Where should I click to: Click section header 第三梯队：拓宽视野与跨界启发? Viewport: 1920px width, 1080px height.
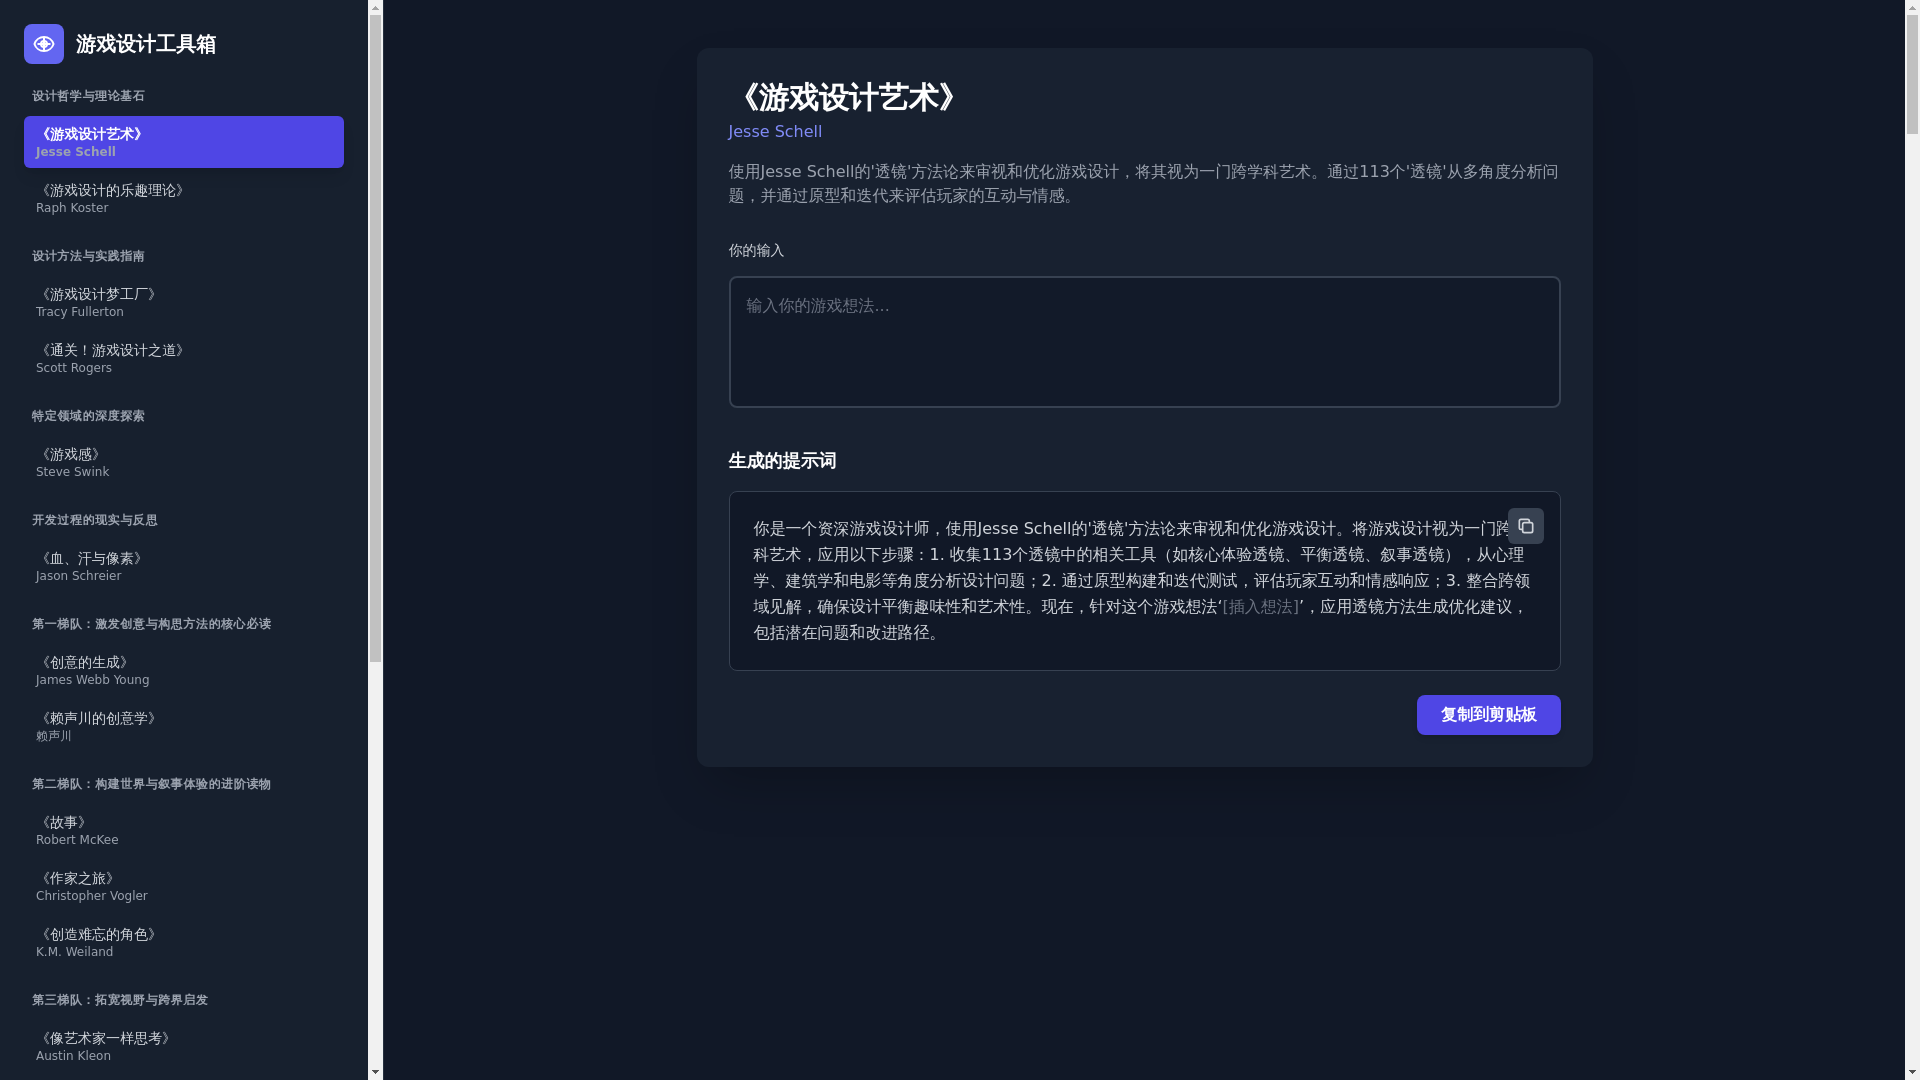click(x=120, y=1000)
